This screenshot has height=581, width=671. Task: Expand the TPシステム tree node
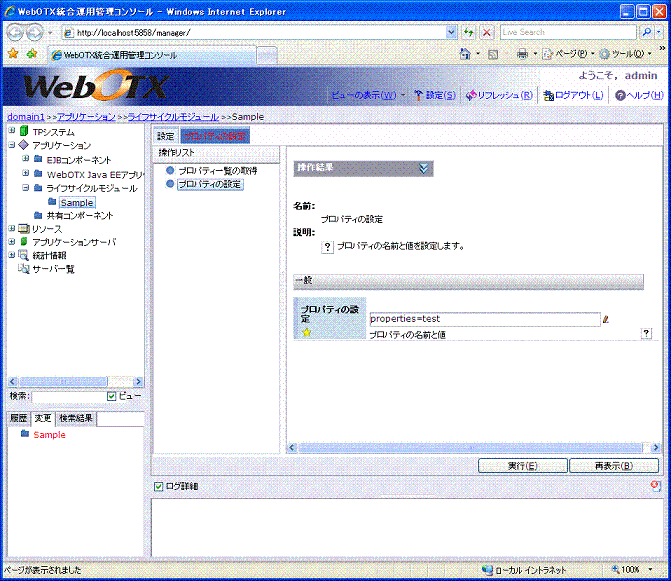click(11, 131)
